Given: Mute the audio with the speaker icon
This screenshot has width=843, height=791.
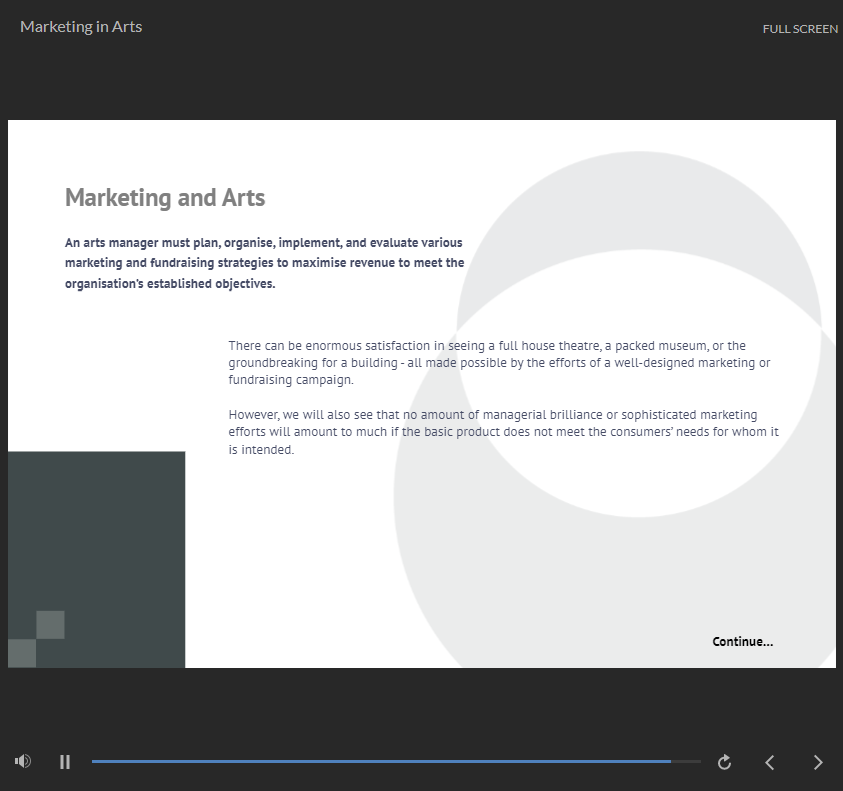Looking at the screenshot, I should [23, 762].
